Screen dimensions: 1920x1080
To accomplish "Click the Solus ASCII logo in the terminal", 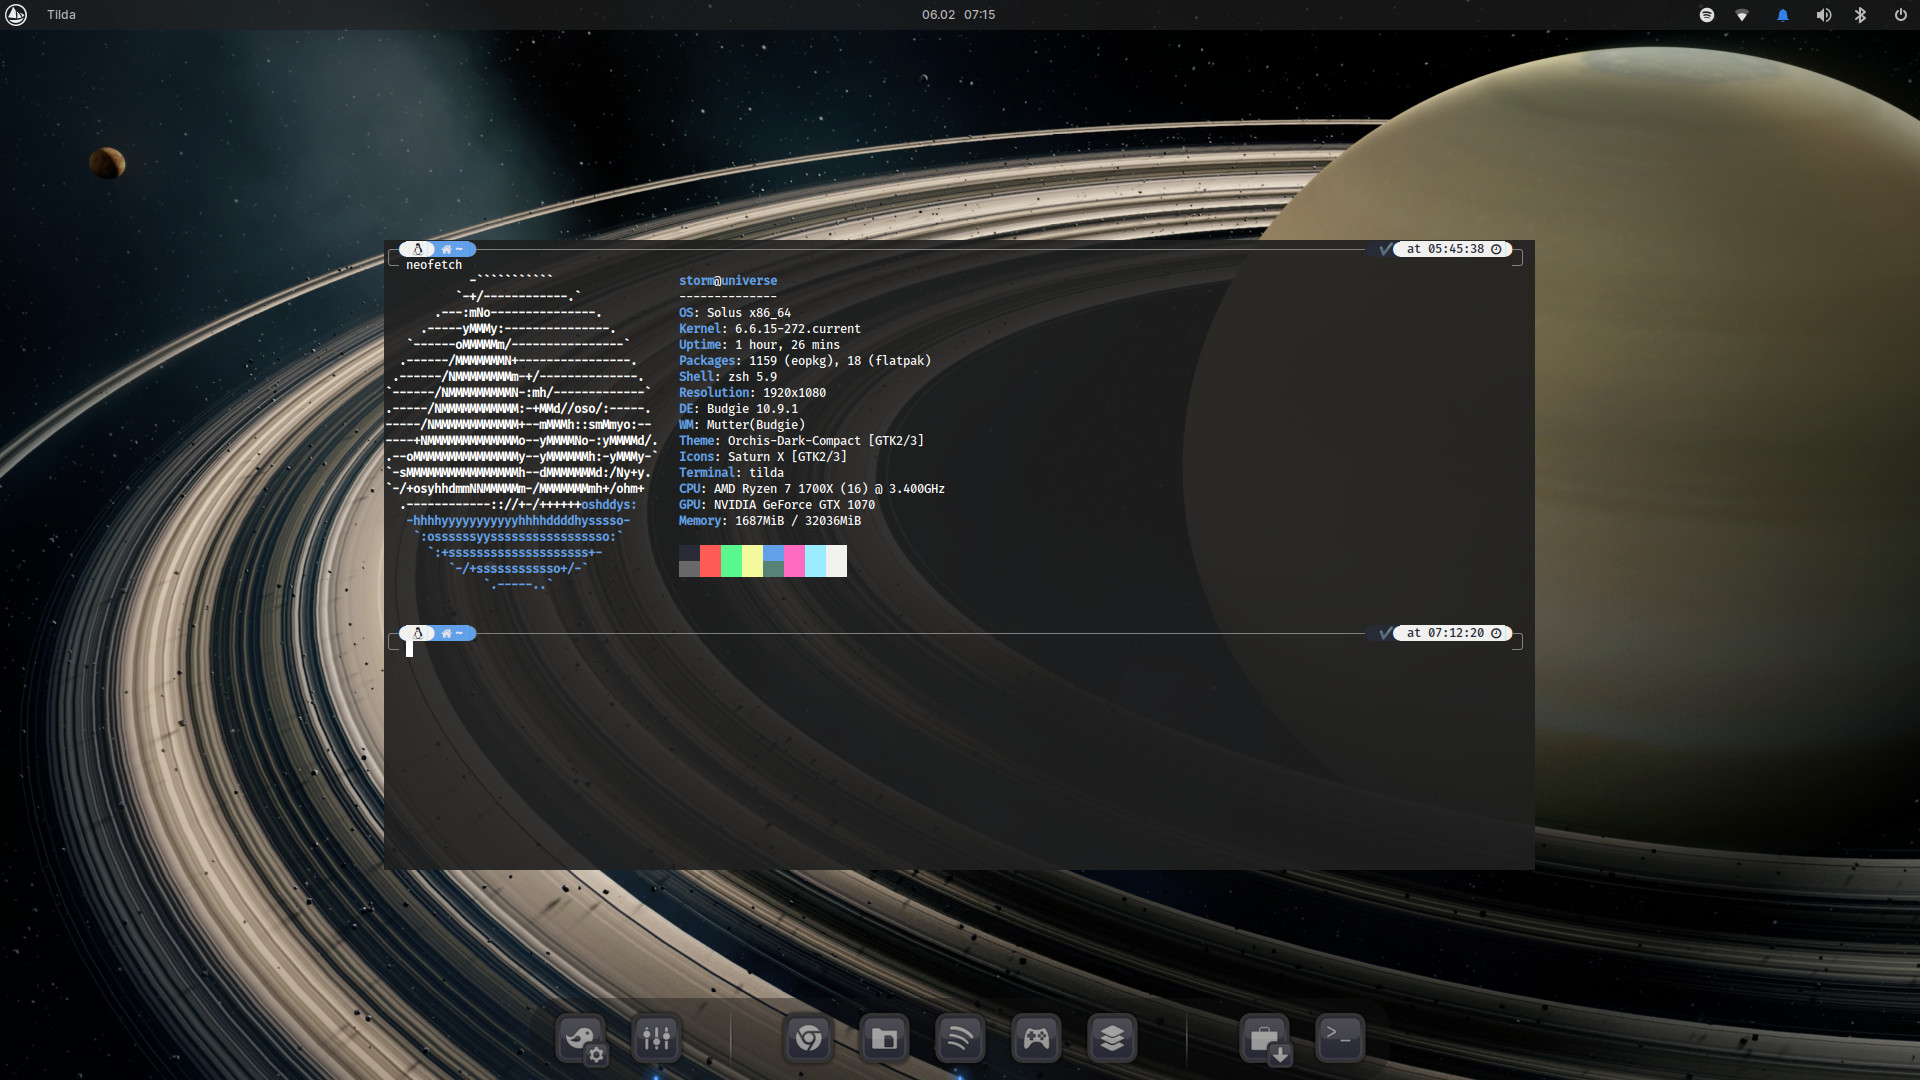I will (521, 432).
